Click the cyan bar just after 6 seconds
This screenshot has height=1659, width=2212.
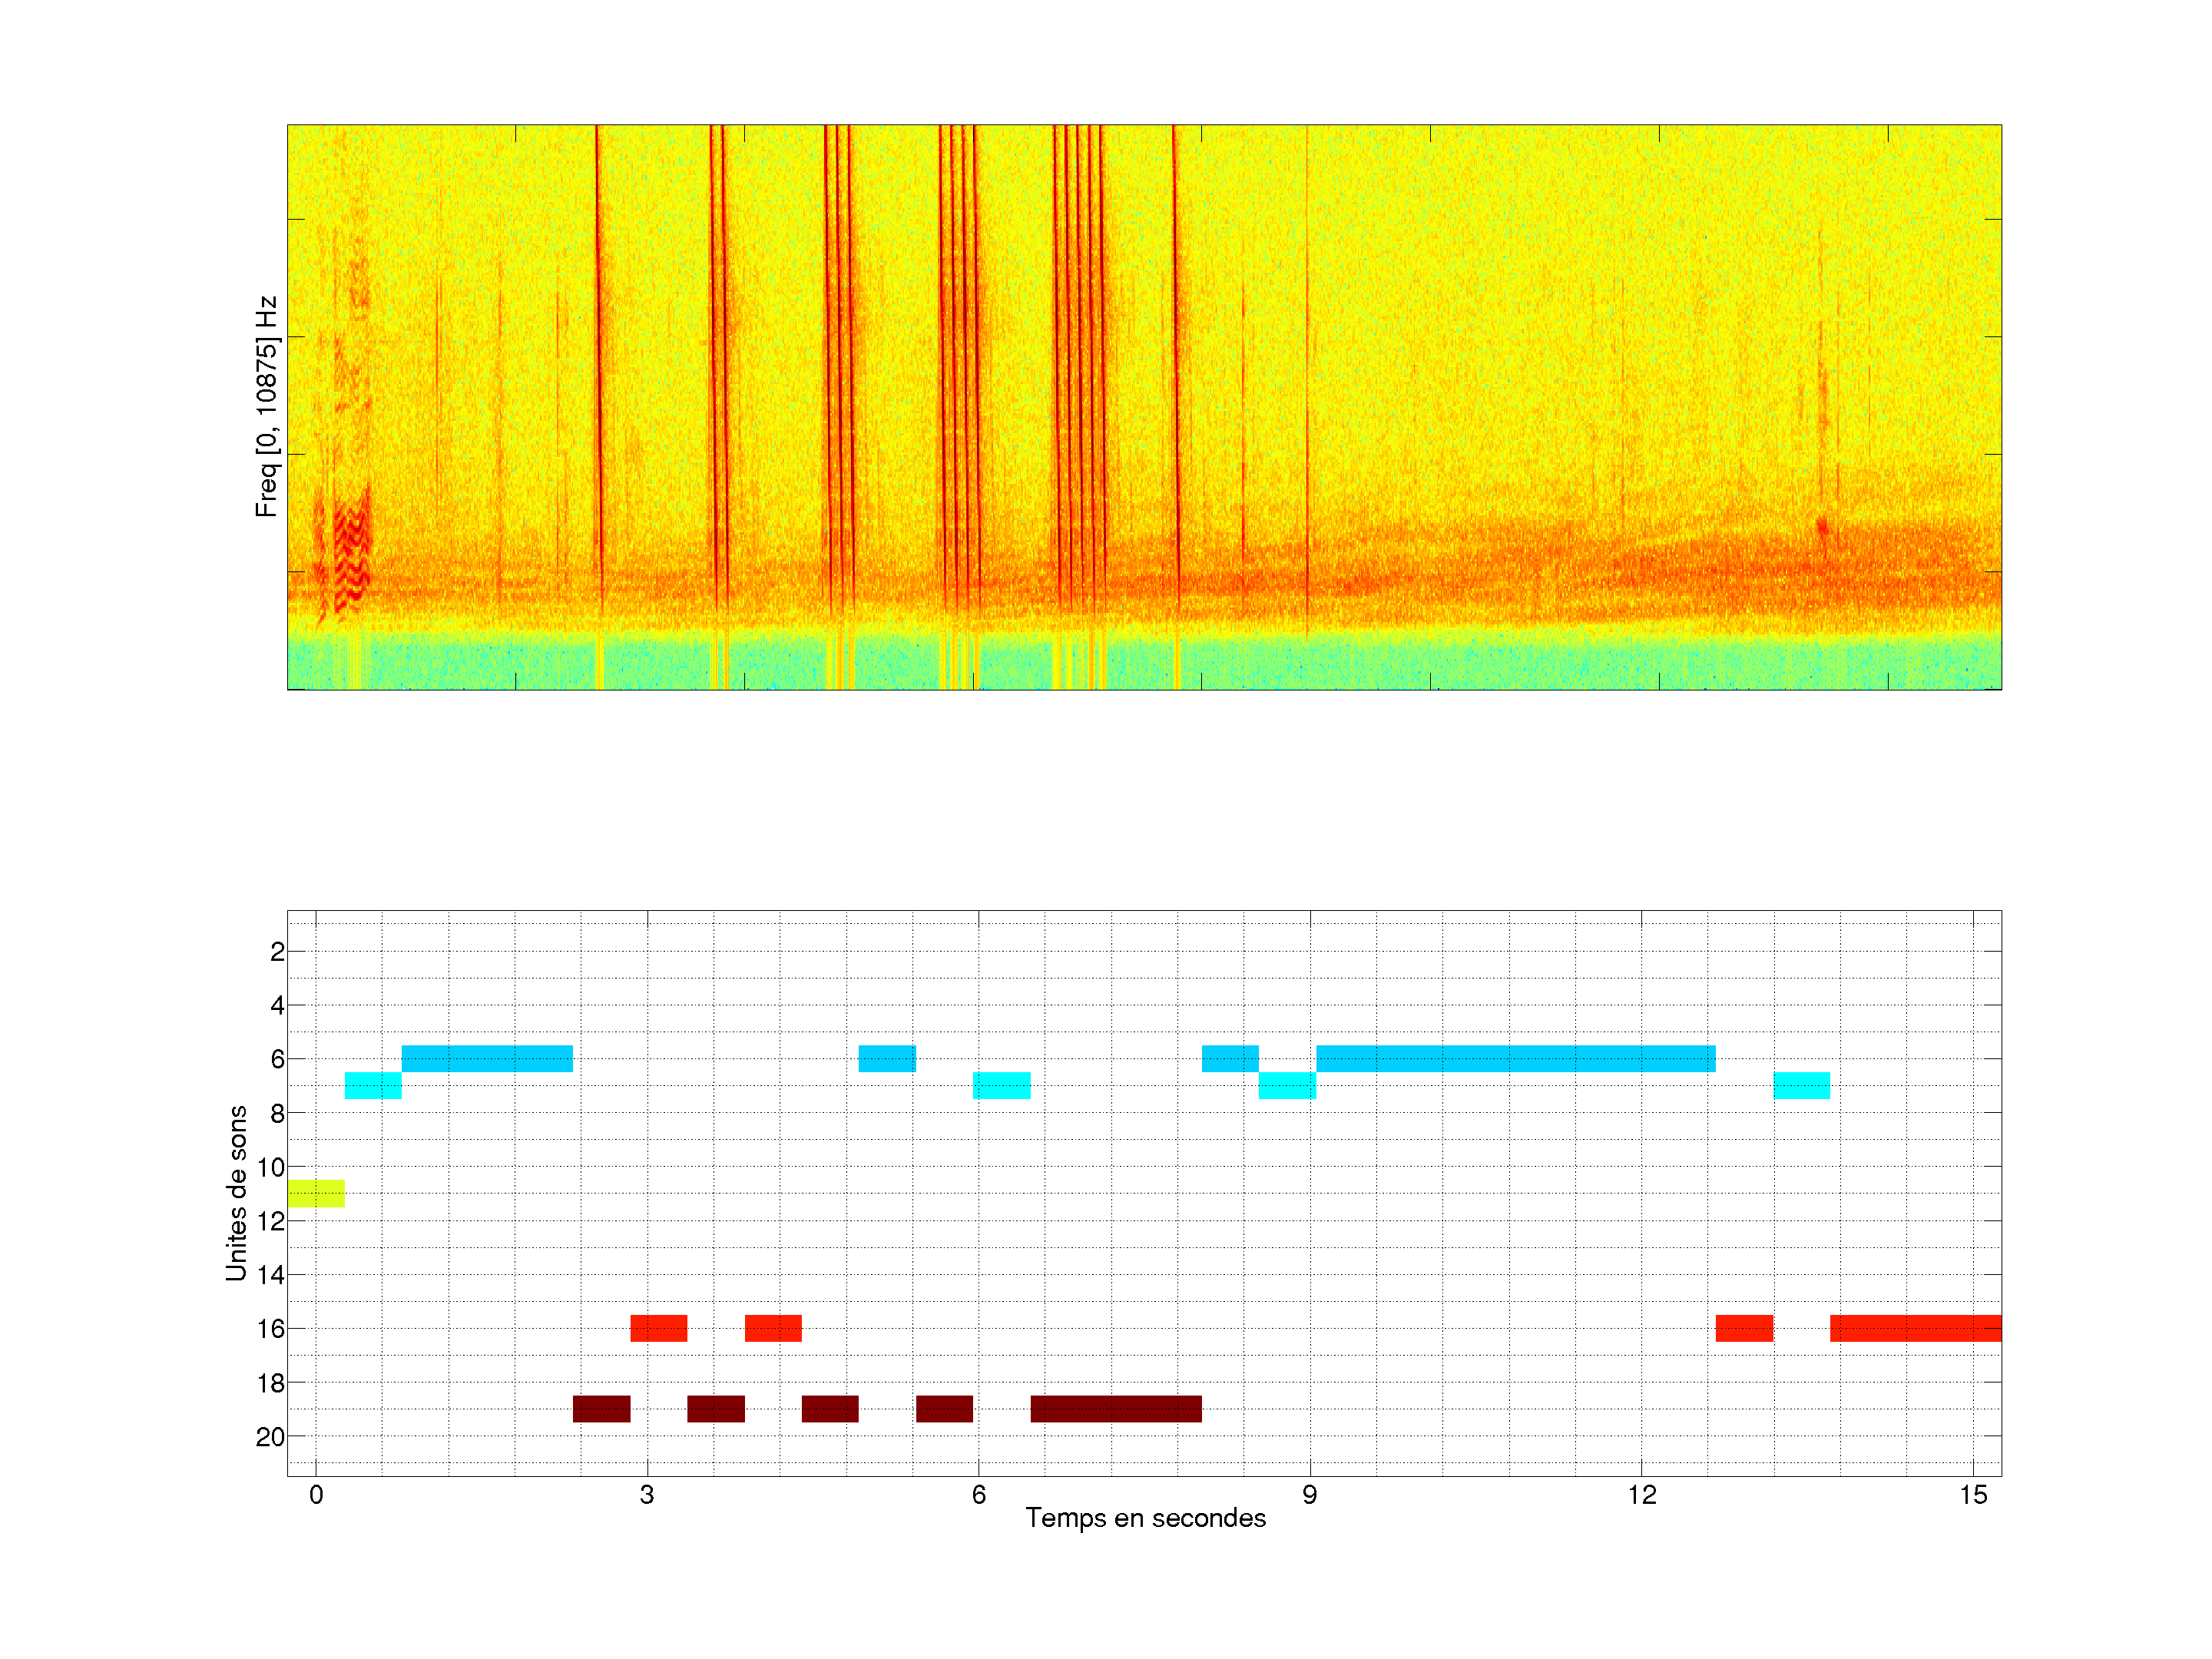pos(1001,1085)
